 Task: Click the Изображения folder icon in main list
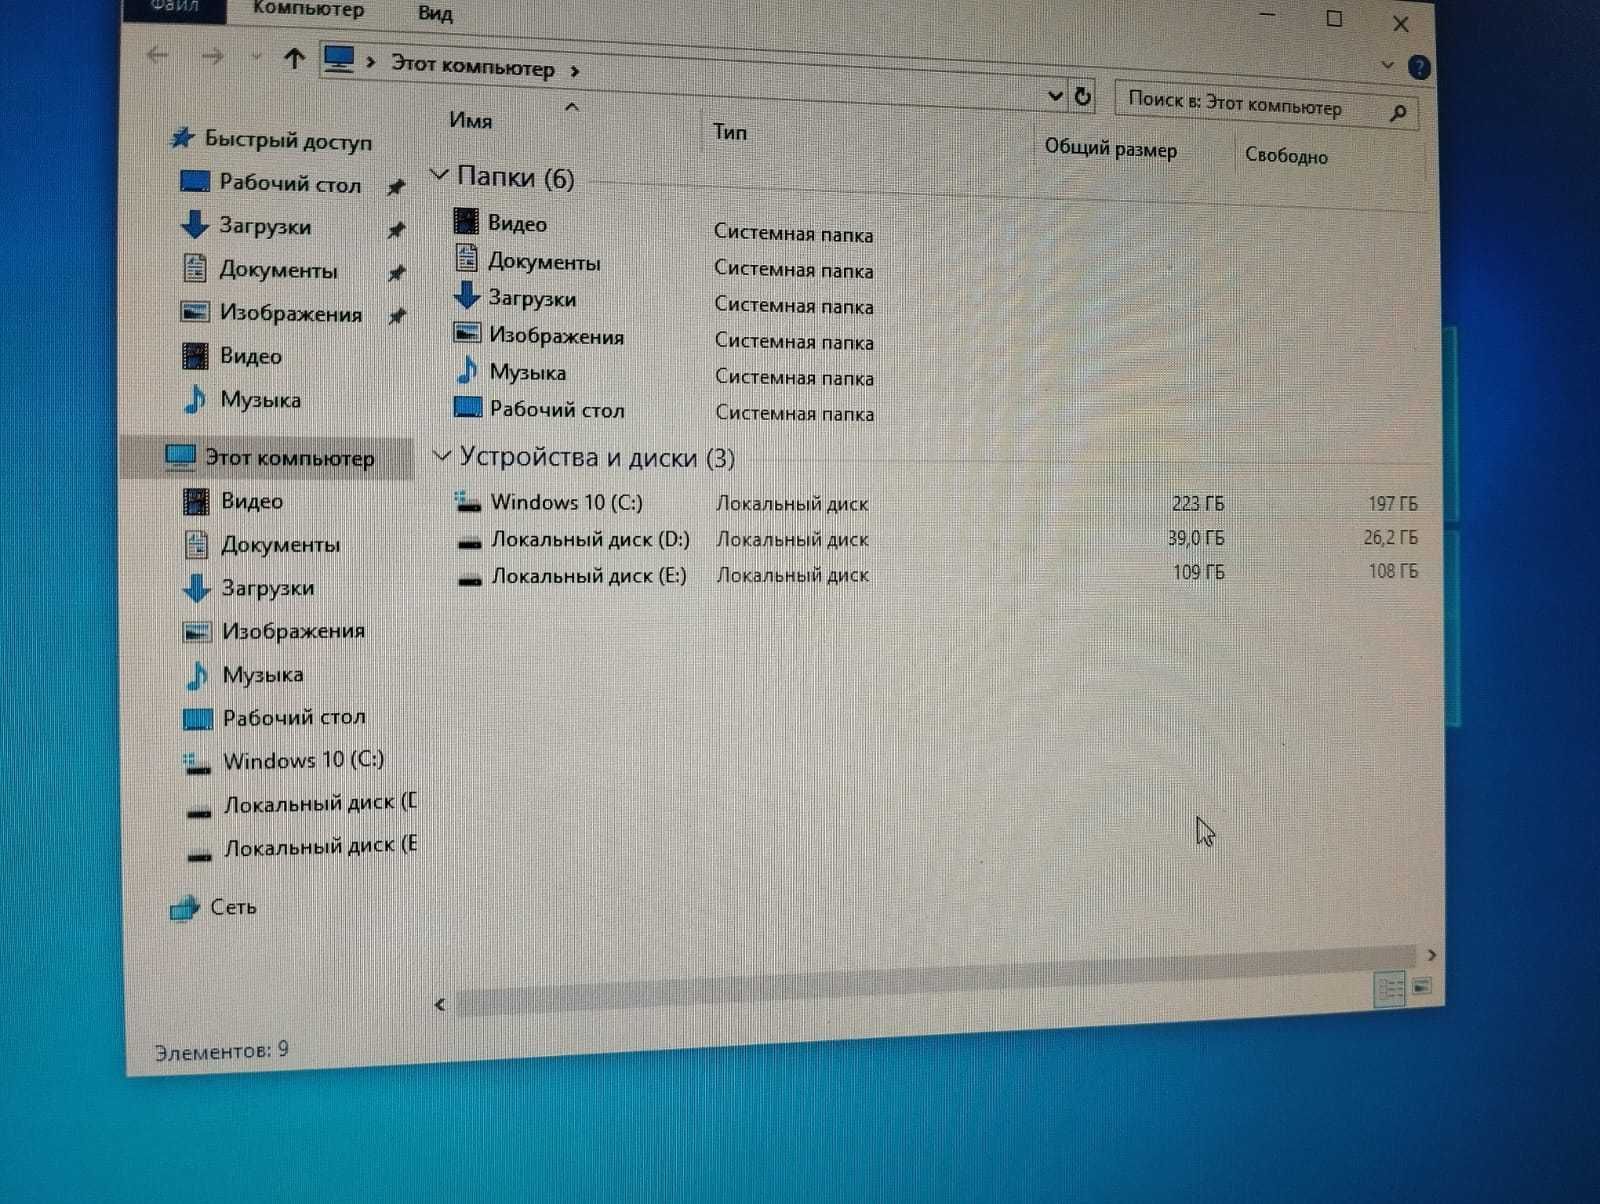[x=467, y=333]
